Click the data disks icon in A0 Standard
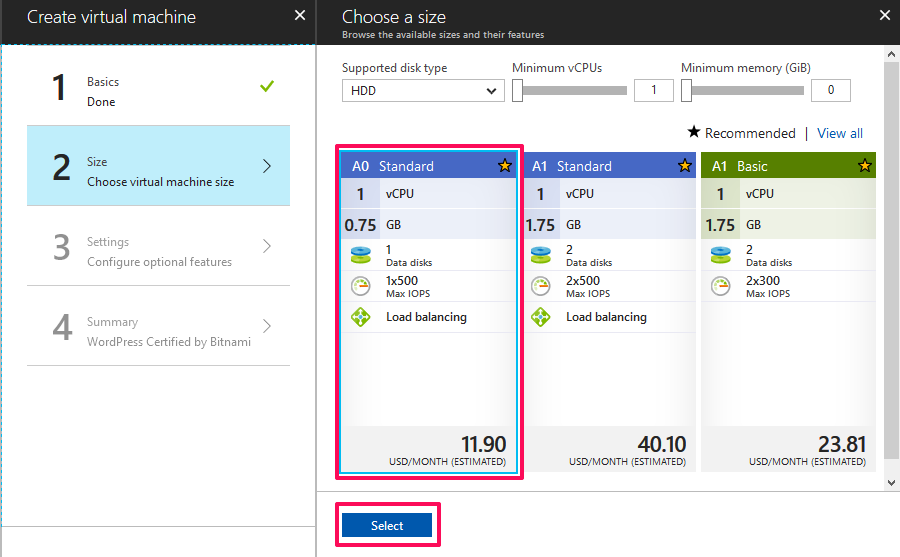Image resolution: width=900 pixels, height=557 pixels. click(360, 255)
